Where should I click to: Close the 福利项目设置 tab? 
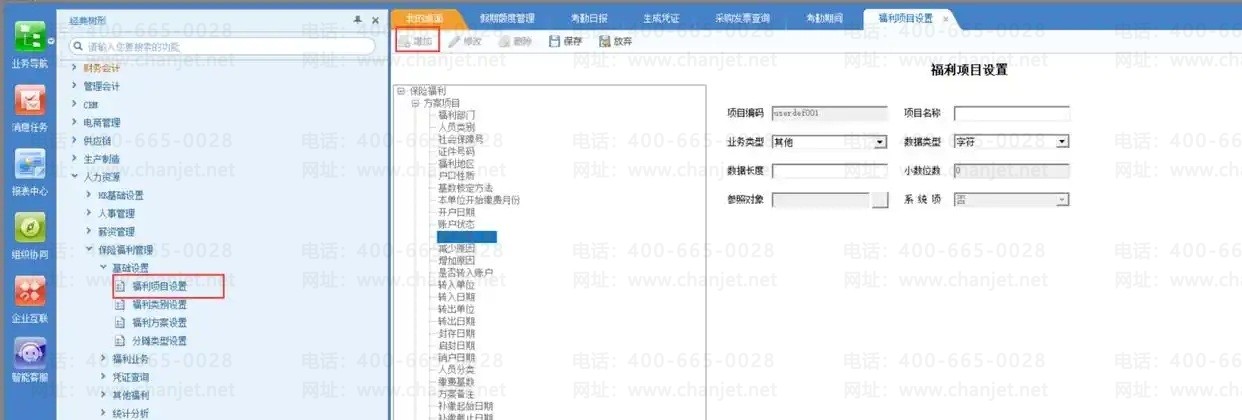click(946, 18)
